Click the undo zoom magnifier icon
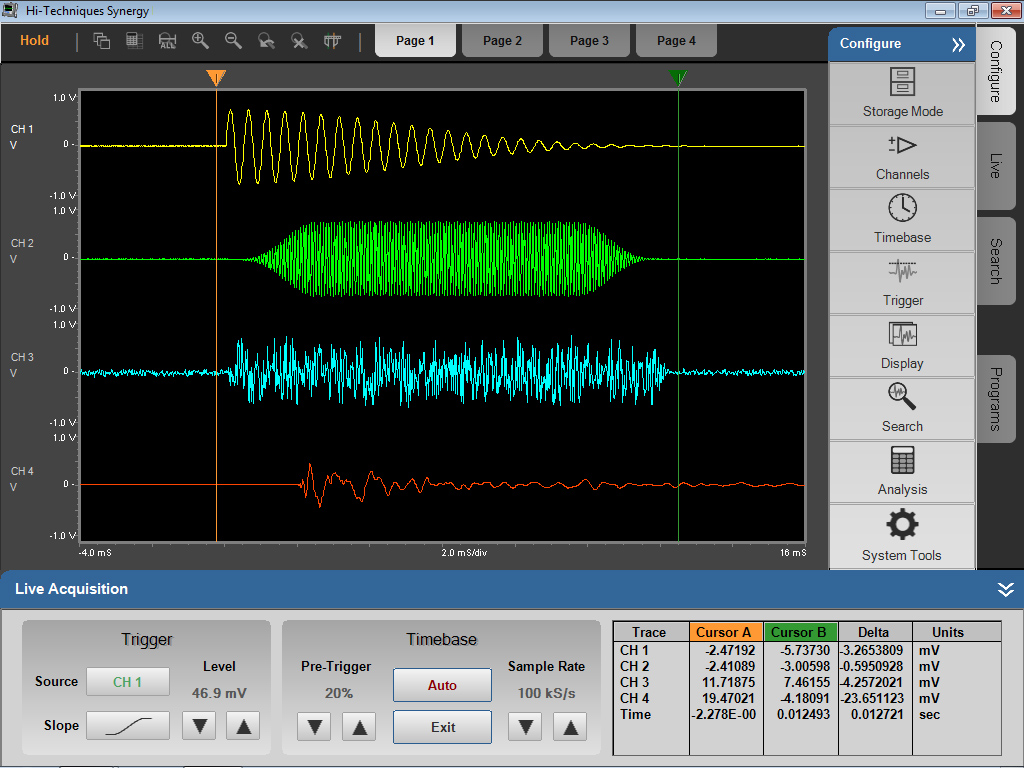Screen dimensions: 1024x768 [266, 40]
